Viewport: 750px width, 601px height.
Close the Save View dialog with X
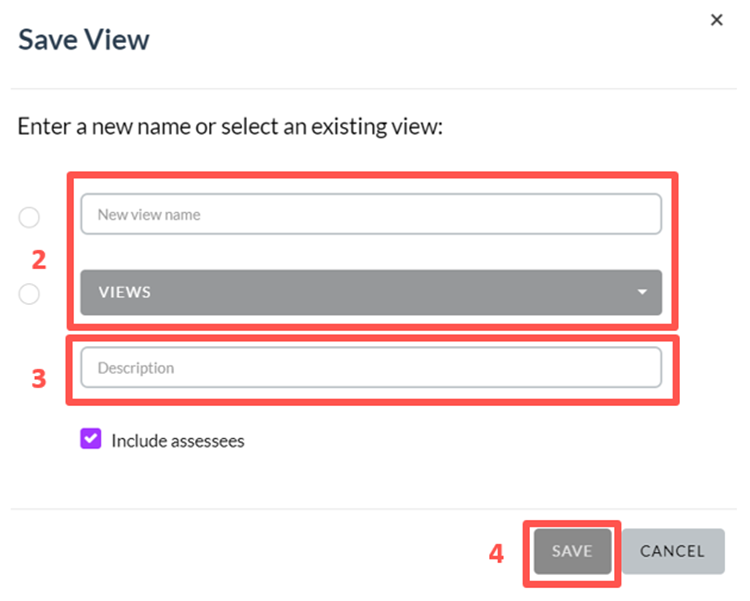[716, 20]
